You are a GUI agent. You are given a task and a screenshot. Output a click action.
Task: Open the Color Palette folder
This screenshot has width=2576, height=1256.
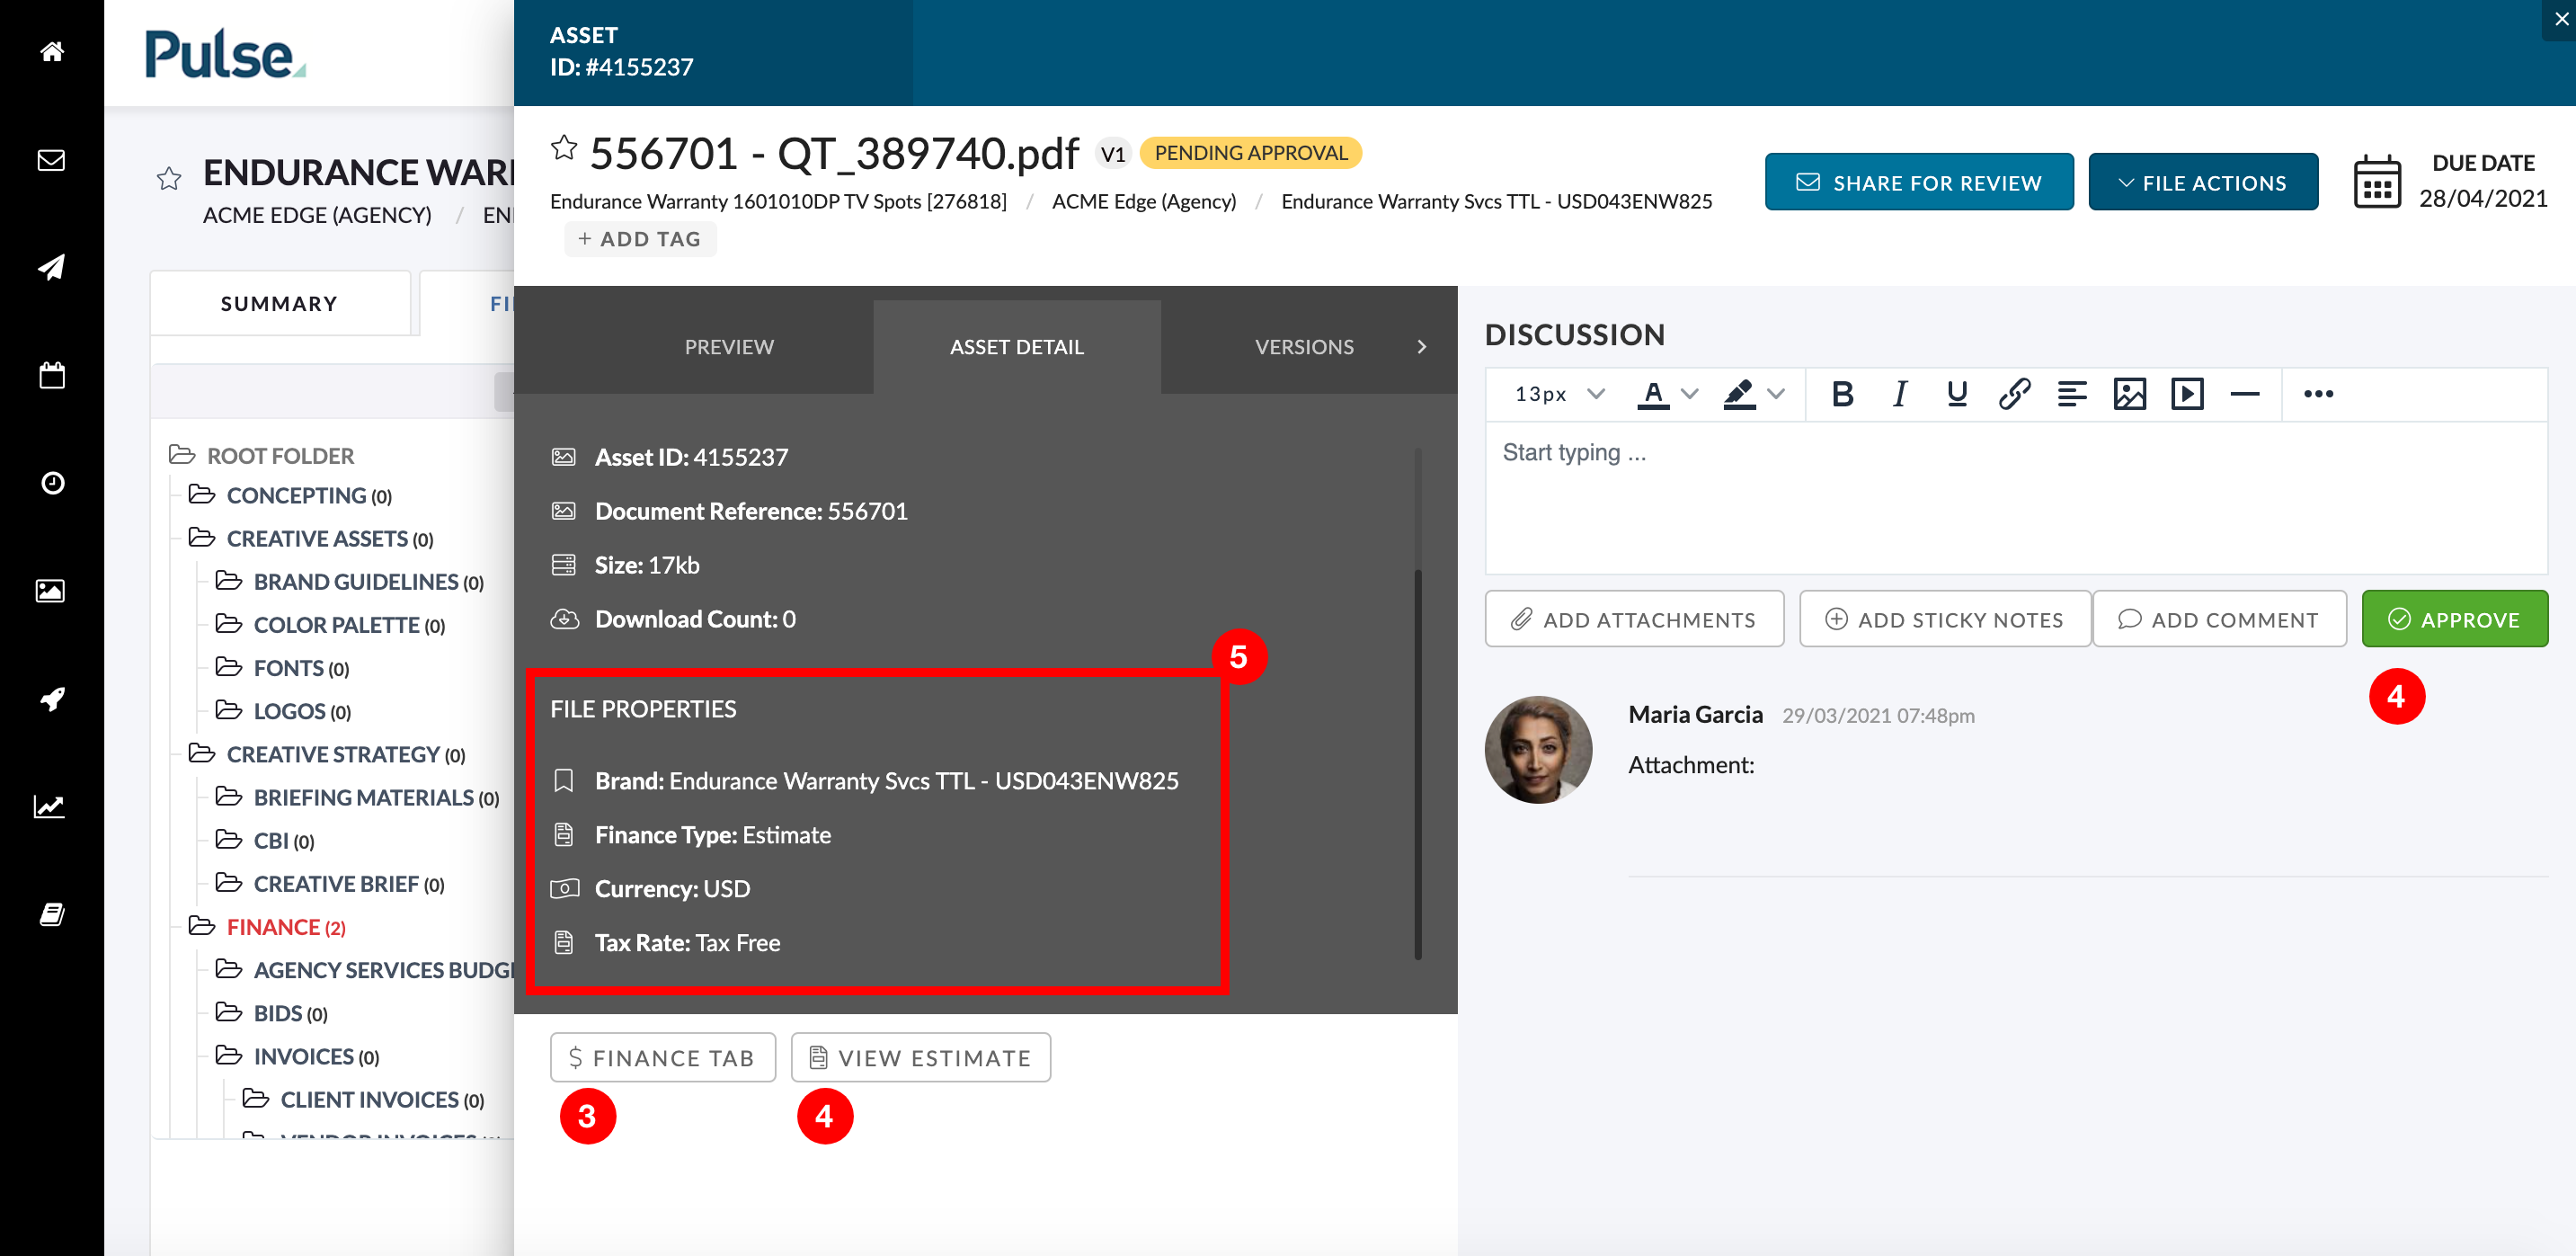click(331, 625)
